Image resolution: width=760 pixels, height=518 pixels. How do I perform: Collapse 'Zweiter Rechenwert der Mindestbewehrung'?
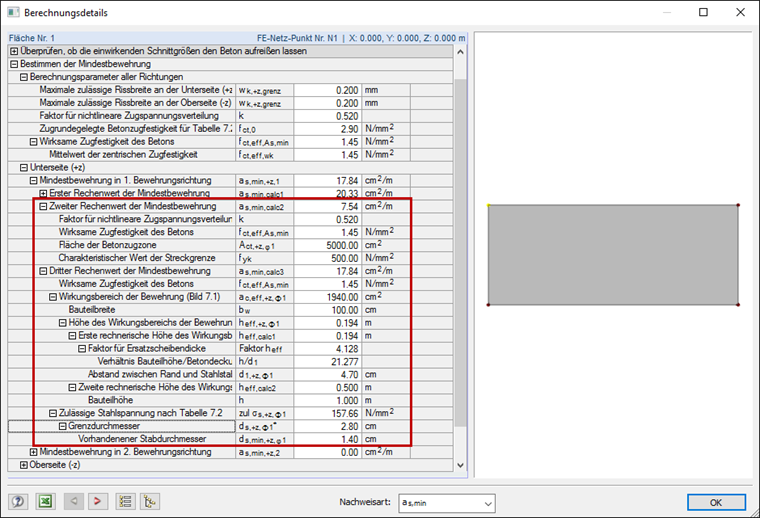point(43,206)
